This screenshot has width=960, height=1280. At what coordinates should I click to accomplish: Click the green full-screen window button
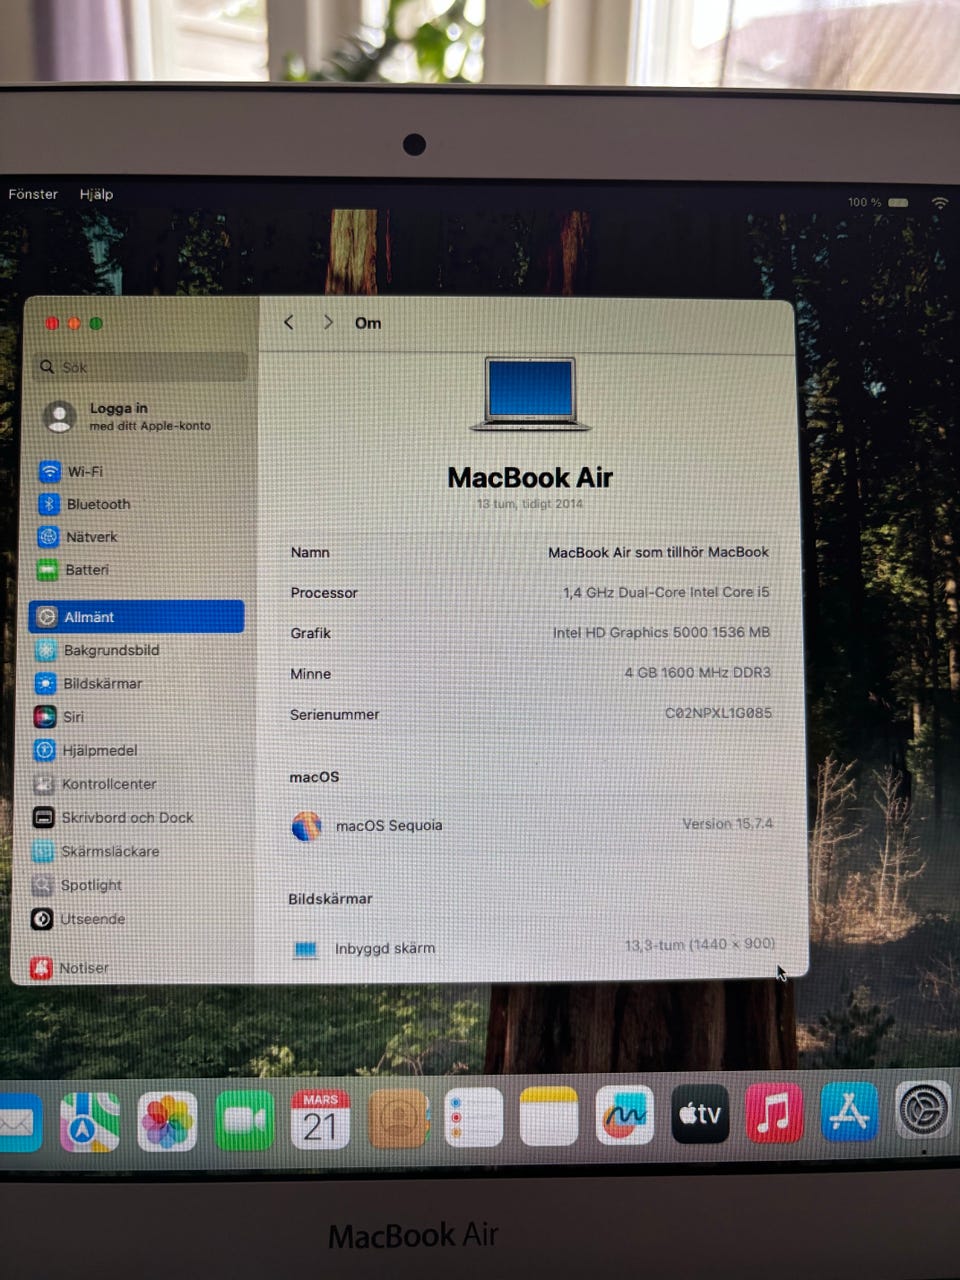[x=96, y=323]
